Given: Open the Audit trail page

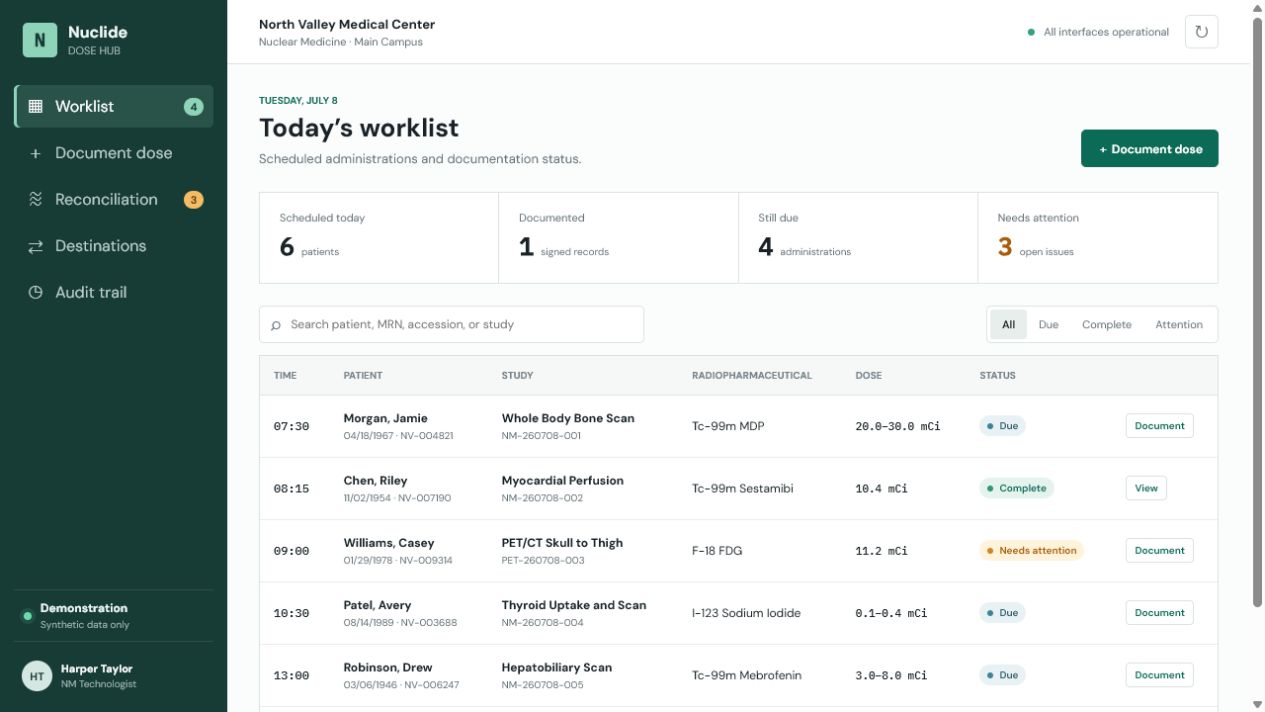Looking at the screenshot, I should (114, 292).
